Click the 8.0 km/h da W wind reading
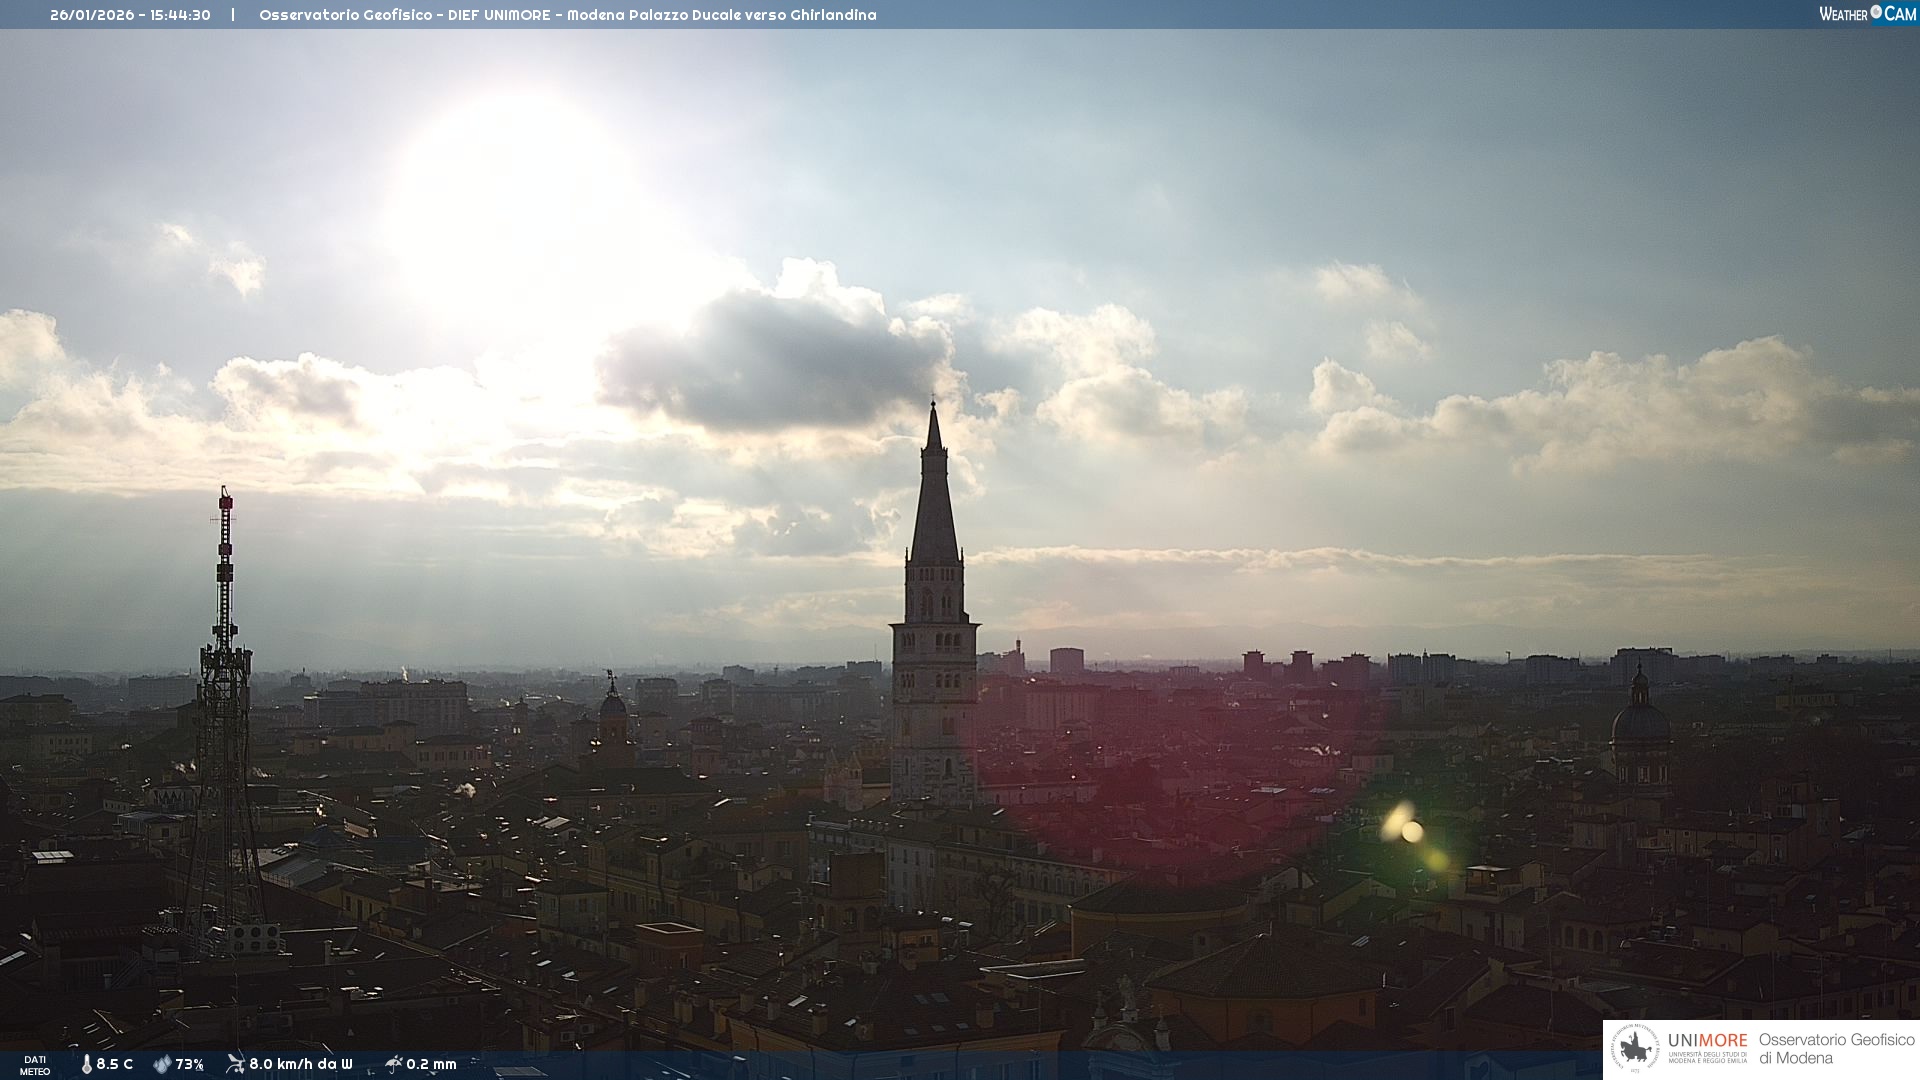 coord(300,1064)
